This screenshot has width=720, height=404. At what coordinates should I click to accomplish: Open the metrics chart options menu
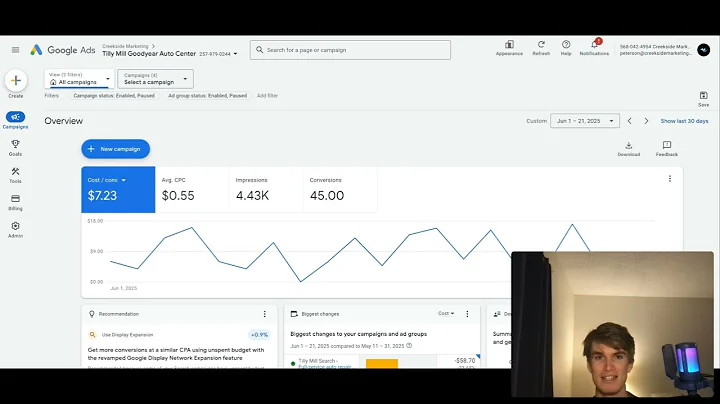[x=669, y=179]
